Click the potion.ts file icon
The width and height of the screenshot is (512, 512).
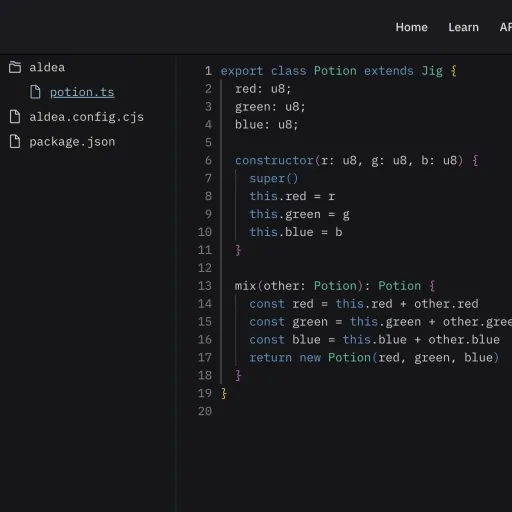coord(35,92)
